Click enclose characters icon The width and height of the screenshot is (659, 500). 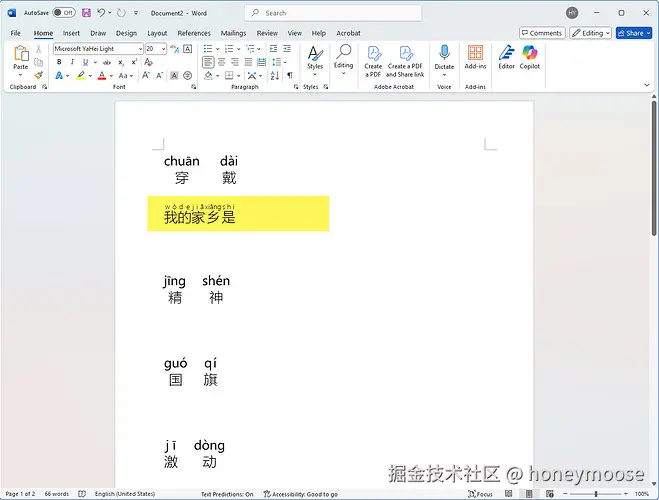coord(188,75)
